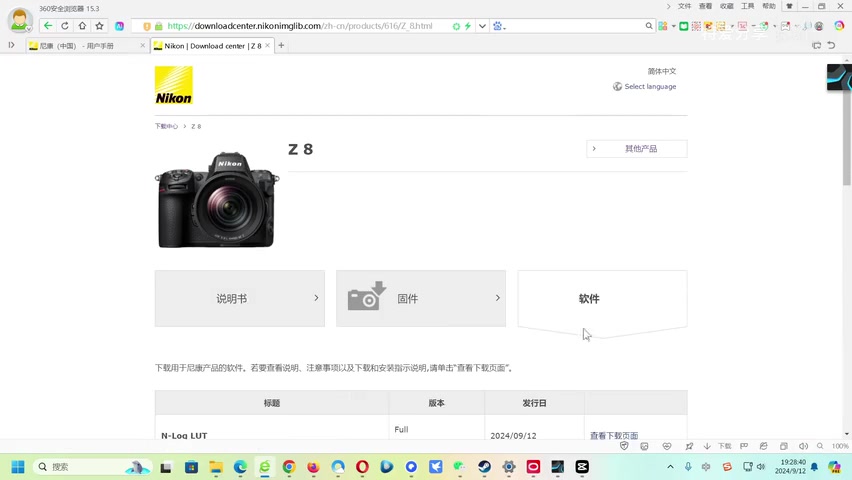Open a new tab with the plus button
The image size is (852, 480).
click(x=281, y=46)
